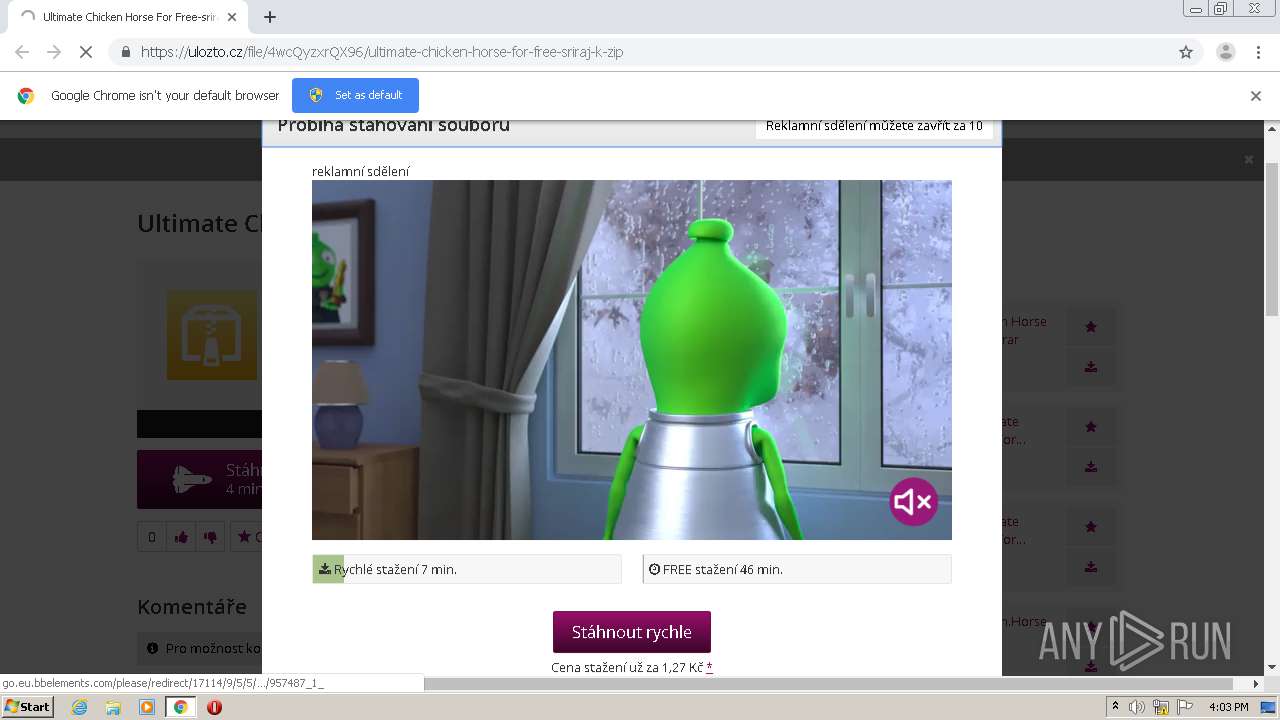Click the Set as default button
Image resolution: width=1280 pixels, height=720 pixels.
click(x=355, y=95)
